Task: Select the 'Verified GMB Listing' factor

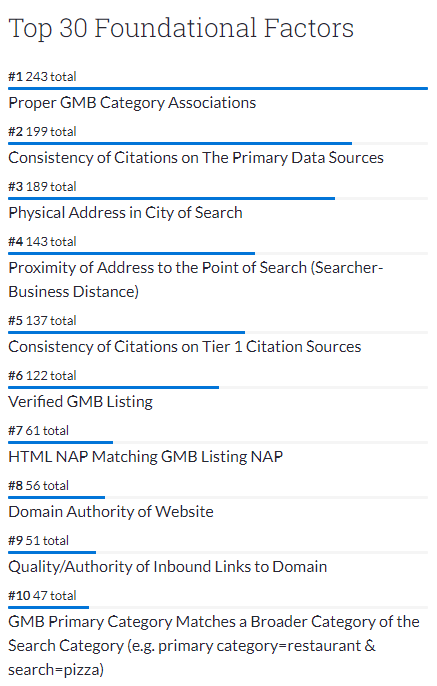Action: point(80,402)
